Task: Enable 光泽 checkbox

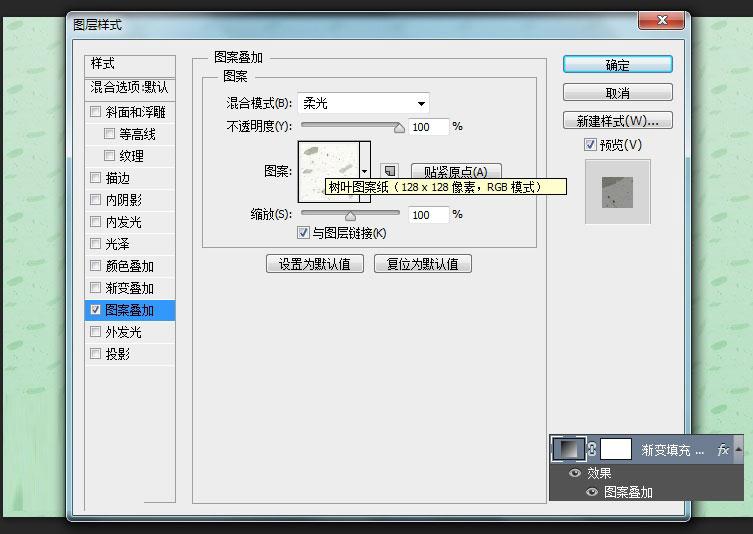Action: (95, 243)
